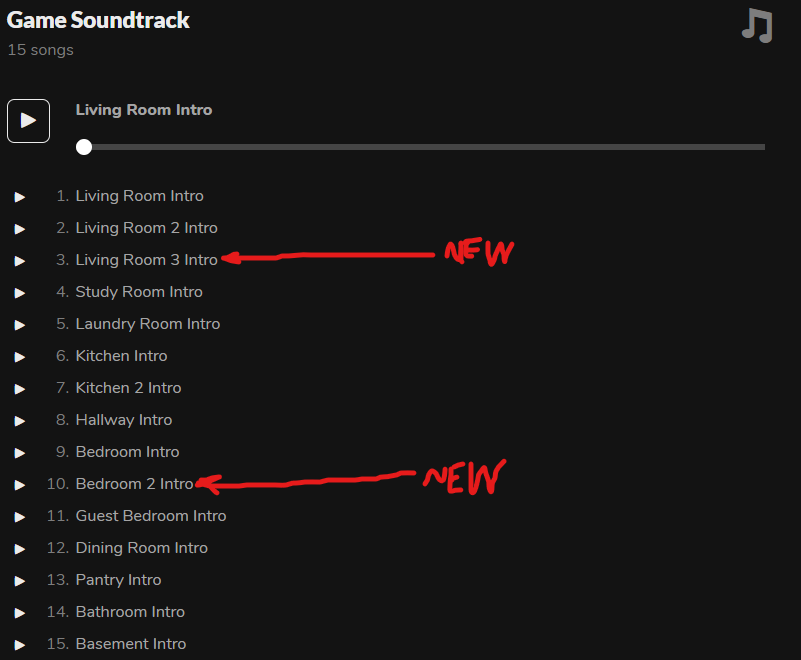Click the music note icon
801x660 pixels.
point(757,25)
